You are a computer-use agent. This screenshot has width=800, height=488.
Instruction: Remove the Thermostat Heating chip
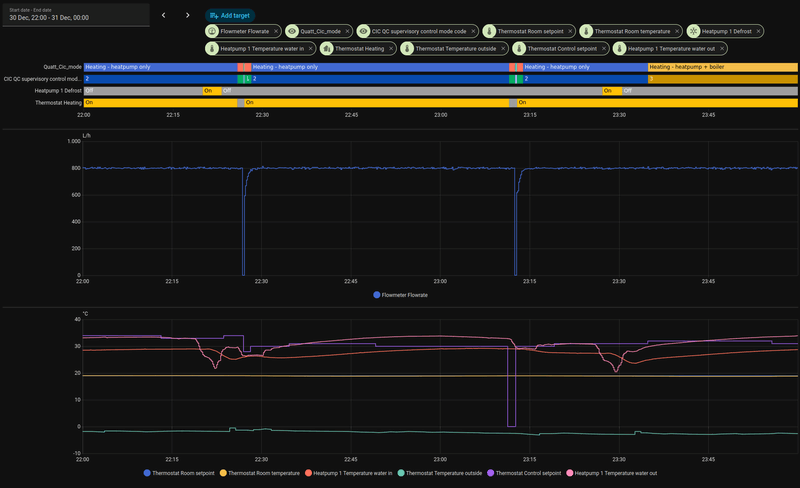coord(391,48)
